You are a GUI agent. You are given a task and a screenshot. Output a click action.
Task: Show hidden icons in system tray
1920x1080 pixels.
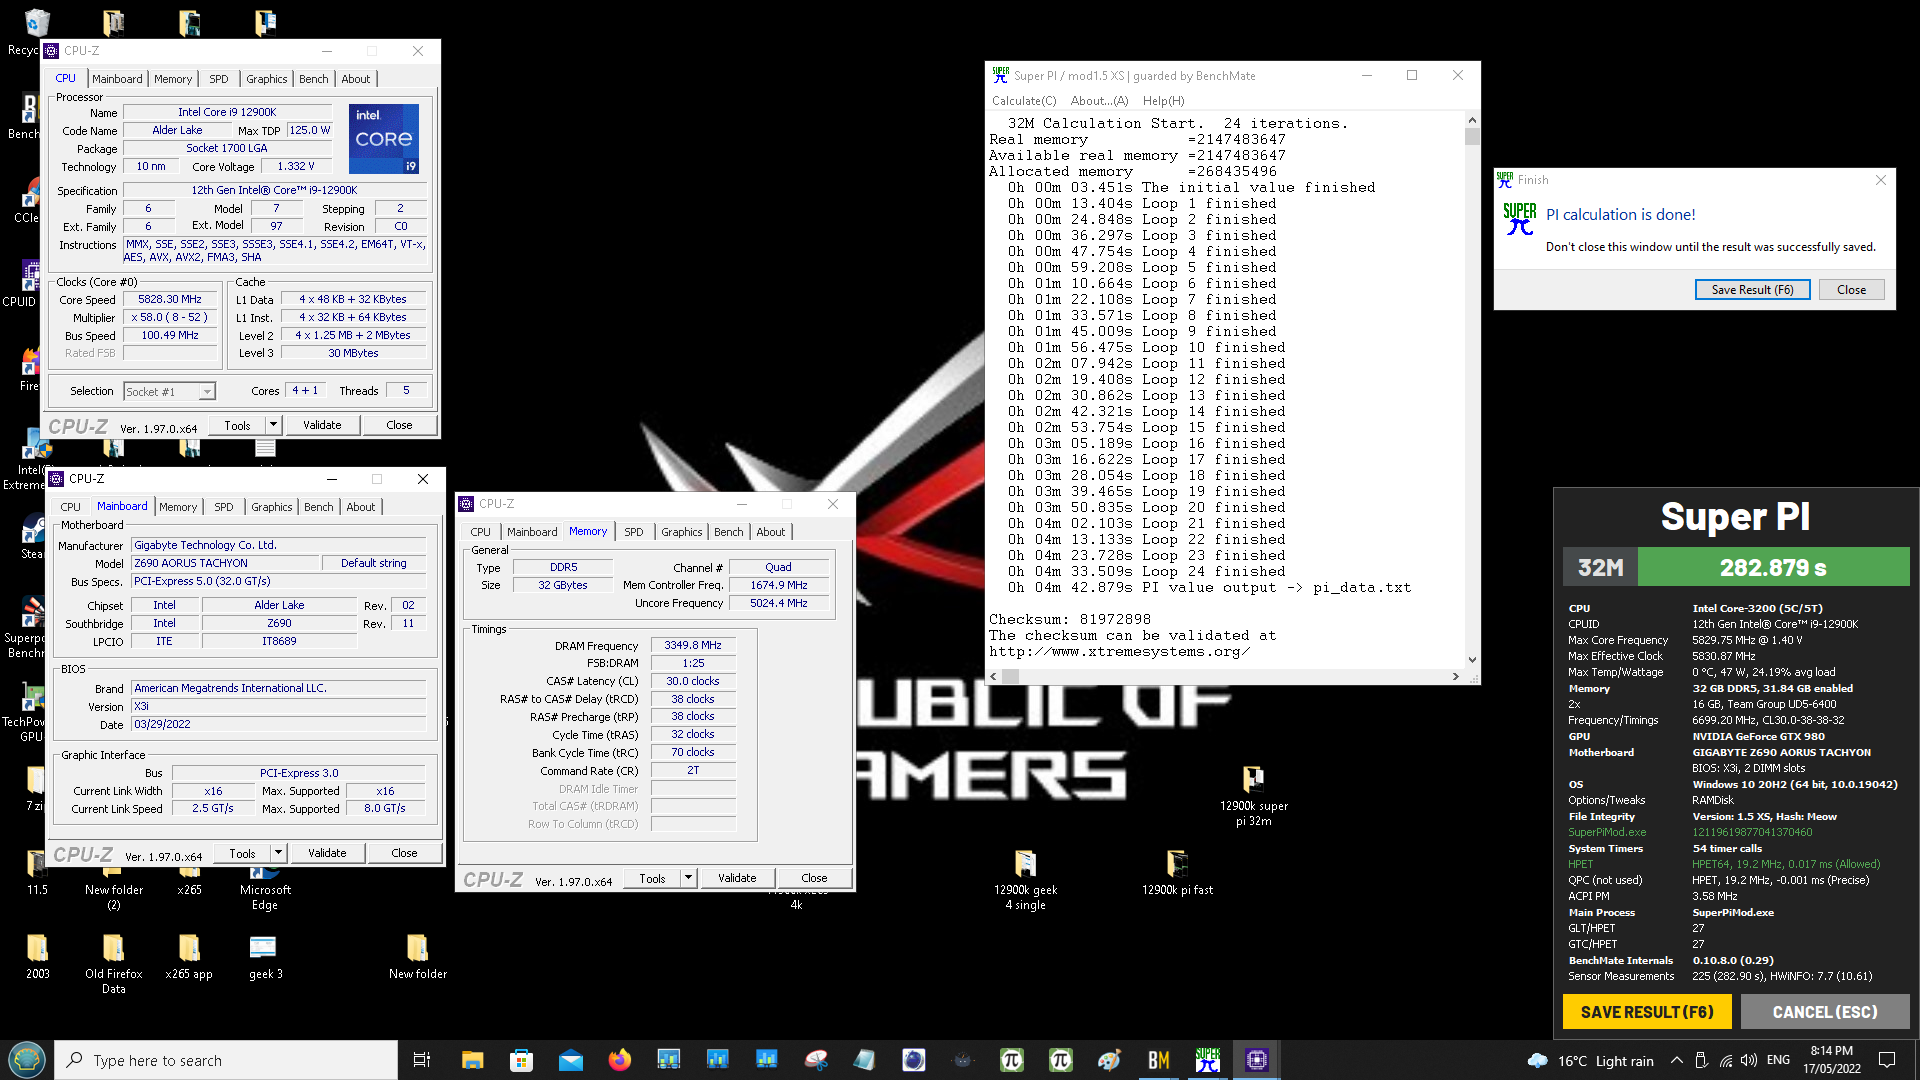click(1676, 1060)
